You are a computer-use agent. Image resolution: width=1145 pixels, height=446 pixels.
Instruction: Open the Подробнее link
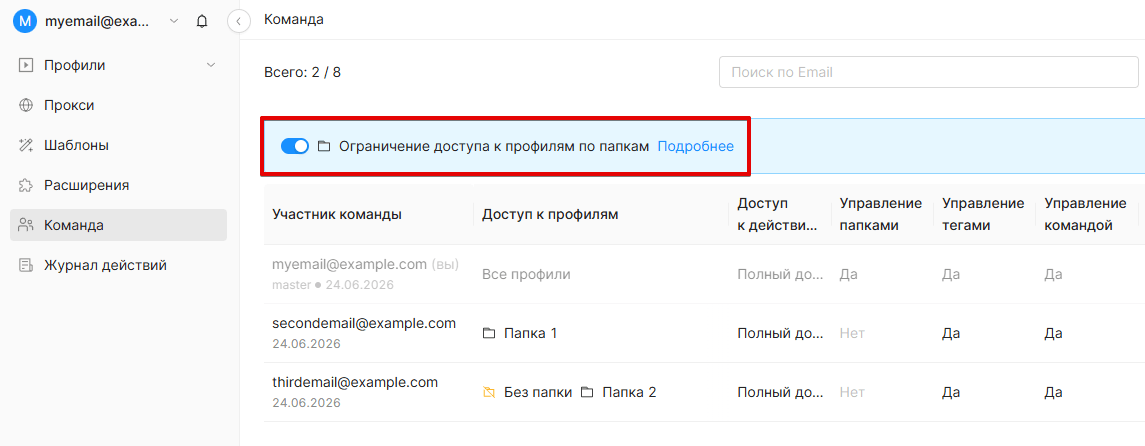pos(695,146)
